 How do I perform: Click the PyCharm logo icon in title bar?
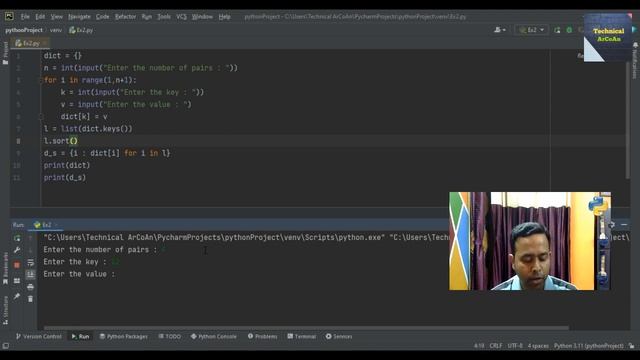(9, 16)
